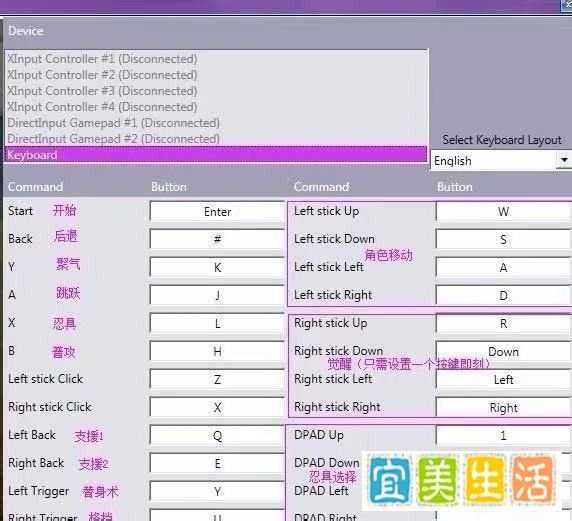Edit the A command binding field J
This screenshot has width=572, height=521.
(x=217, y=295)
